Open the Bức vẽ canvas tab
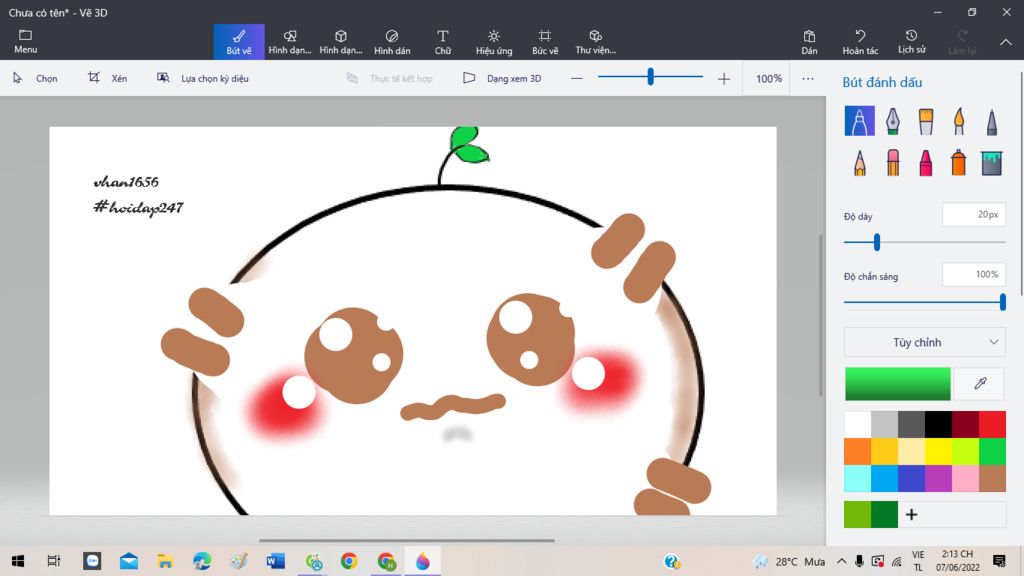1024x576 pixels. pos(545,42)
